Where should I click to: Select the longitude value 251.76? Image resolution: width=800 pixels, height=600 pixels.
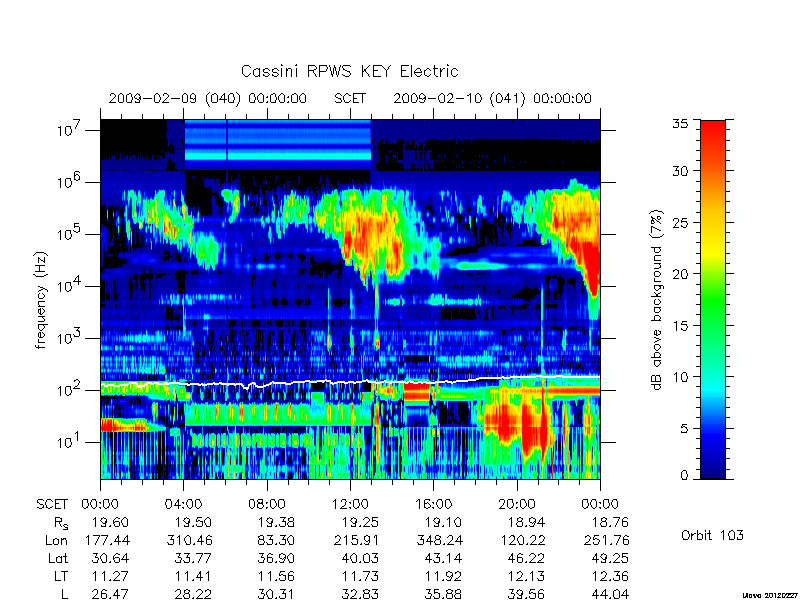click(x=606, y=540)
